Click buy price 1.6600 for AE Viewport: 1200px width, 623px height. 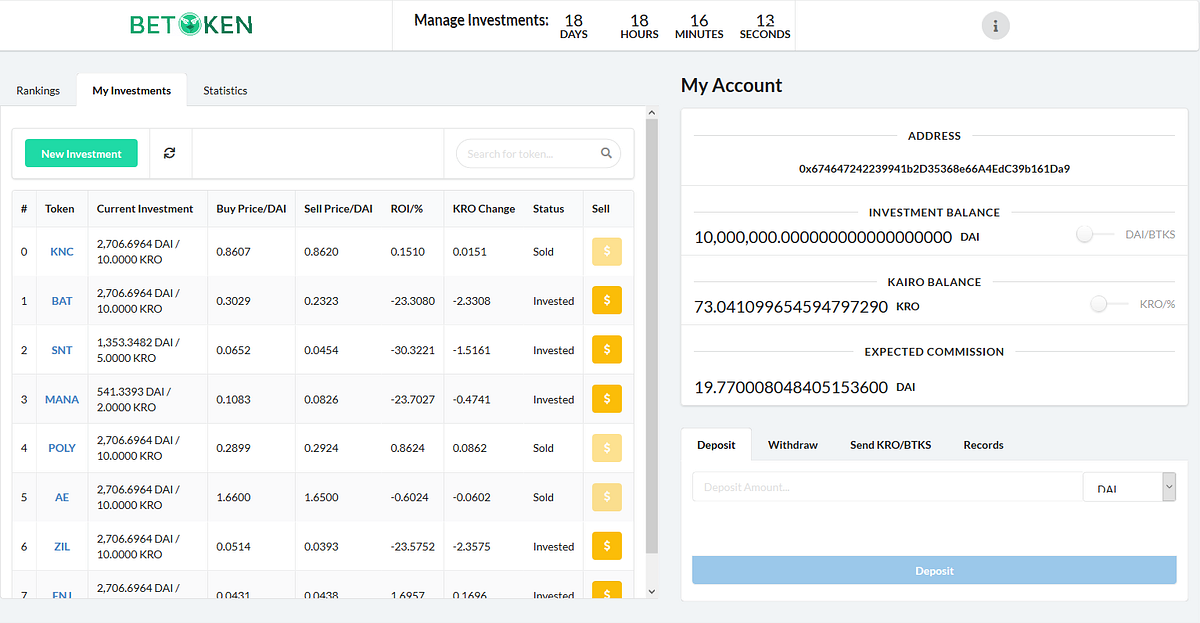(233, 497)
